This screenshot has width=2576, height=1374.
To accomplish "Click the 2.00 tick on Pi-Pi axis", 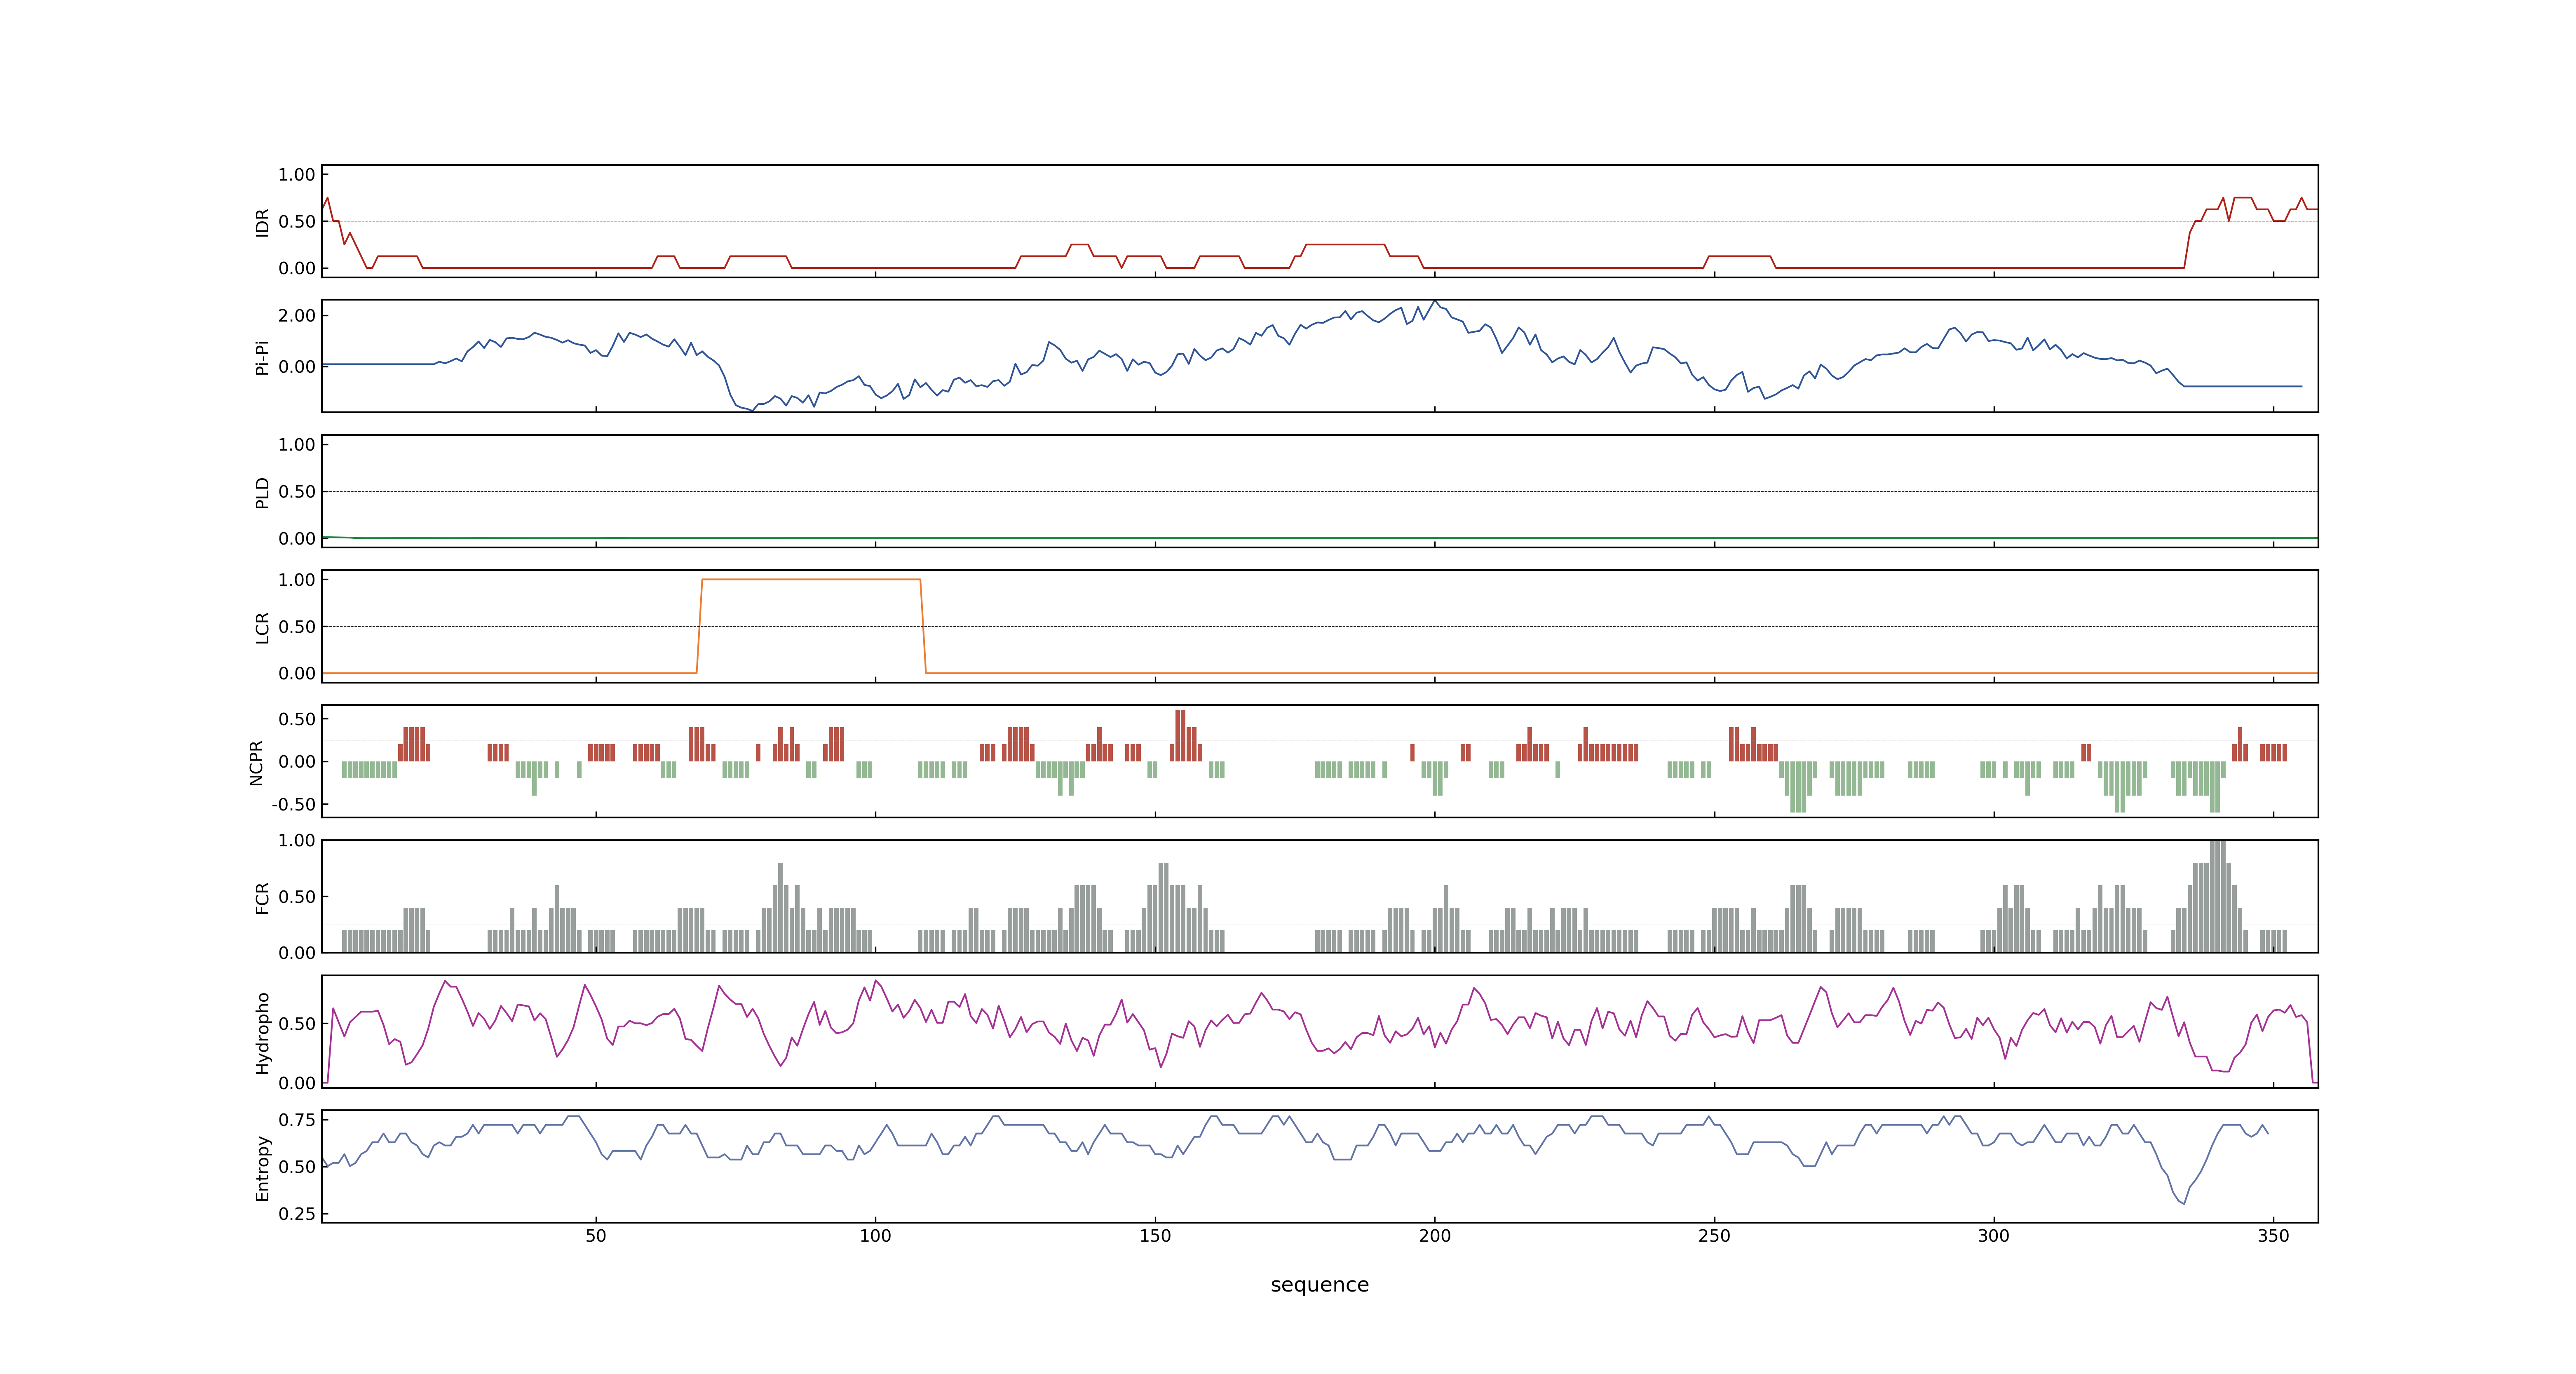I will point(297,316).
